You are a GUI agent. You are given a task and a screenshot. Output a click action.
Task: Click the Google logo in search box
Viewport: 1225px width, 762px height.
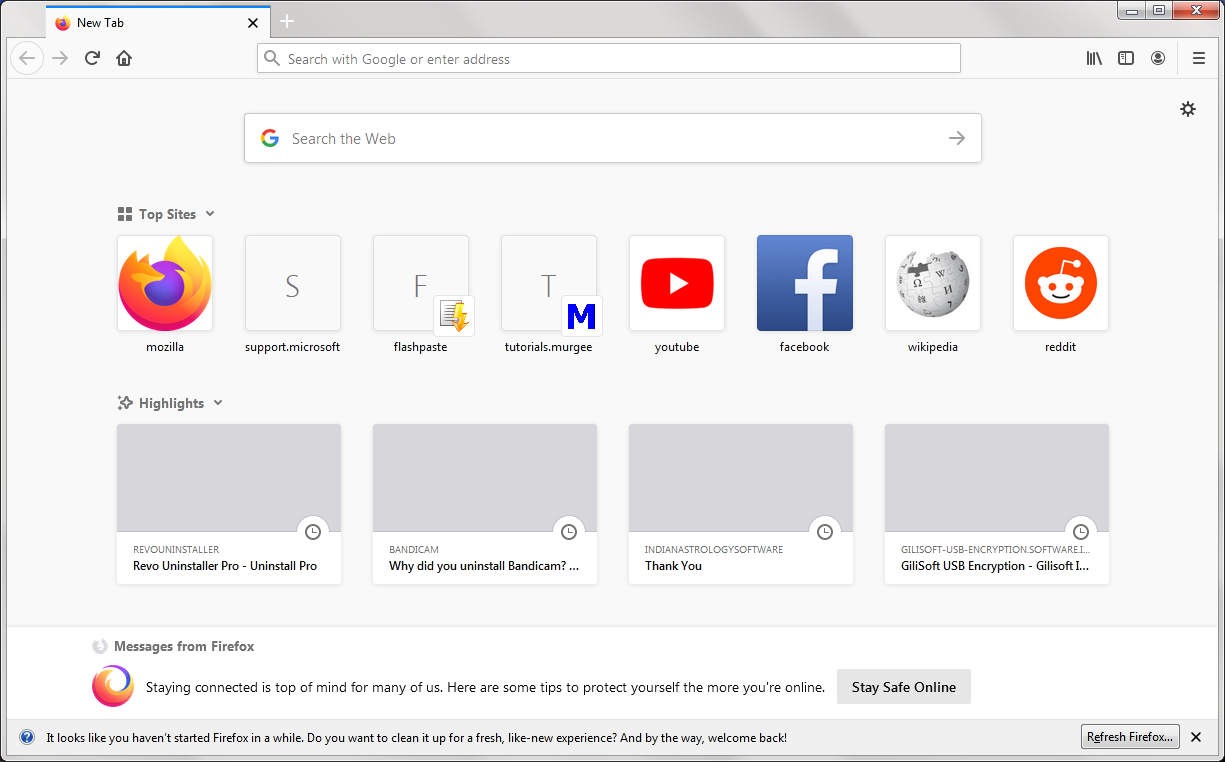point(270,138)
